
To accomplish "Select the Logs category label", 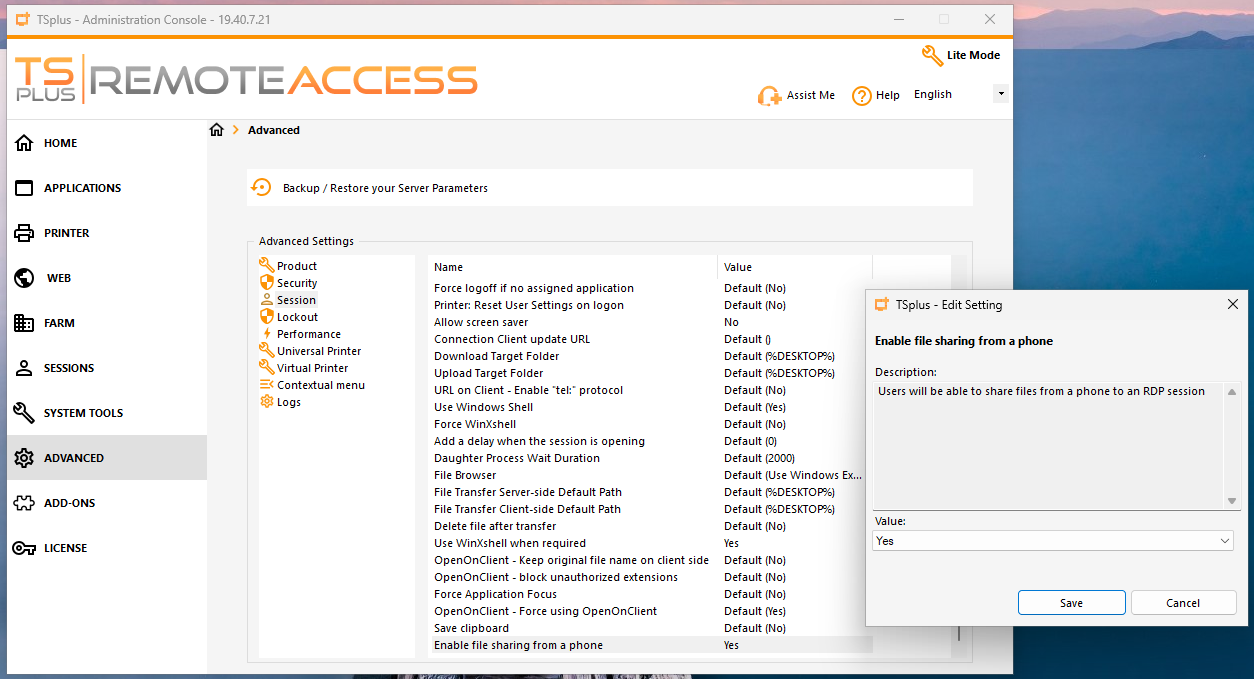I will coord(289,402).
